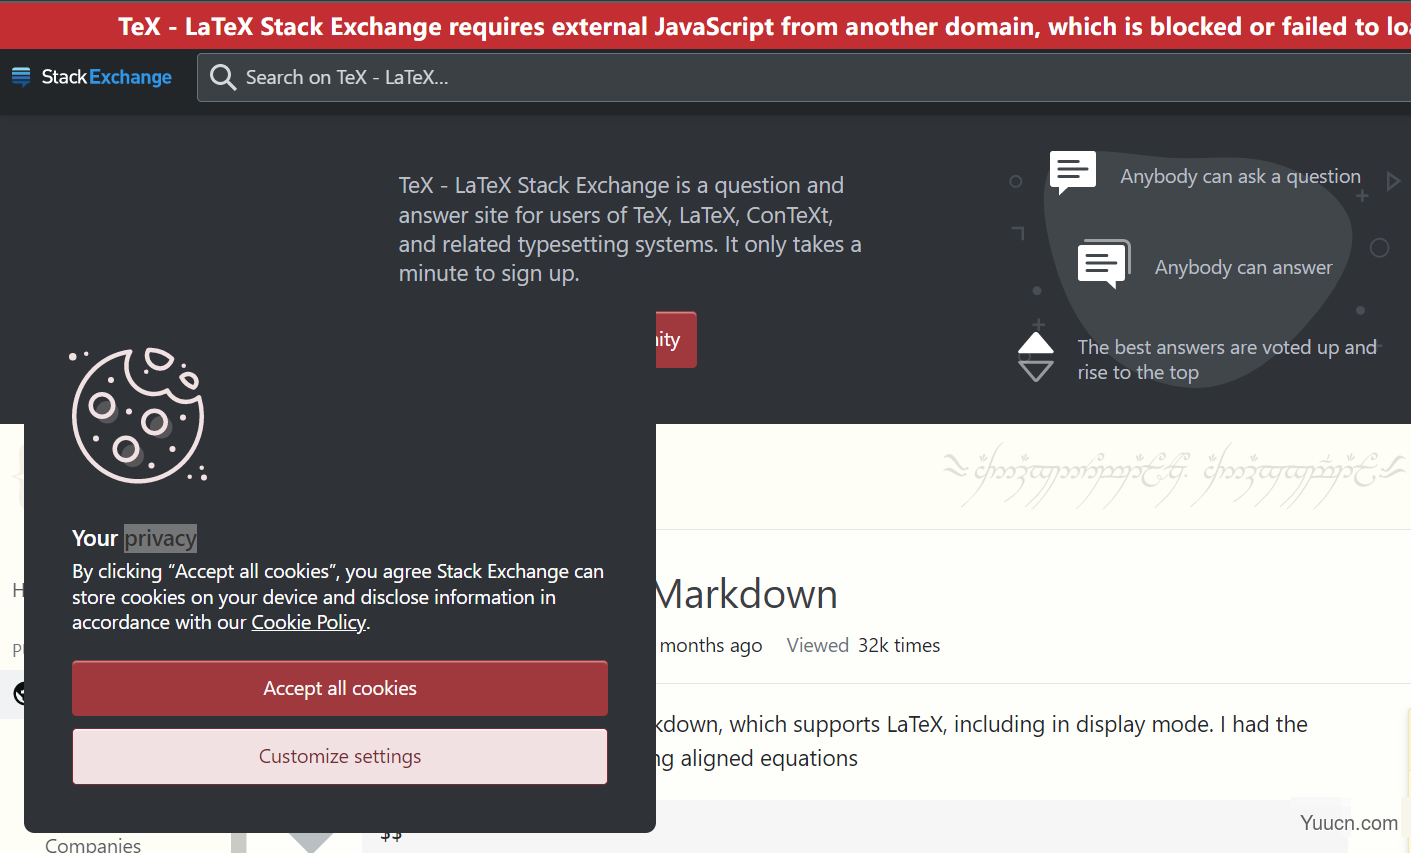Open the Cookie Policy link
The height and width of the screenshot is (853, 1411).
(308, 622)
